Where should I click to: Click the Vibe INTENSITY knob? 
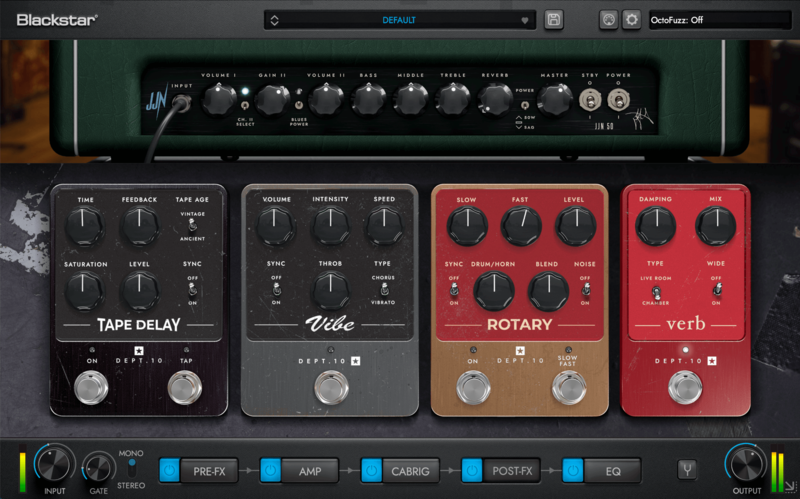pos(331,226)
